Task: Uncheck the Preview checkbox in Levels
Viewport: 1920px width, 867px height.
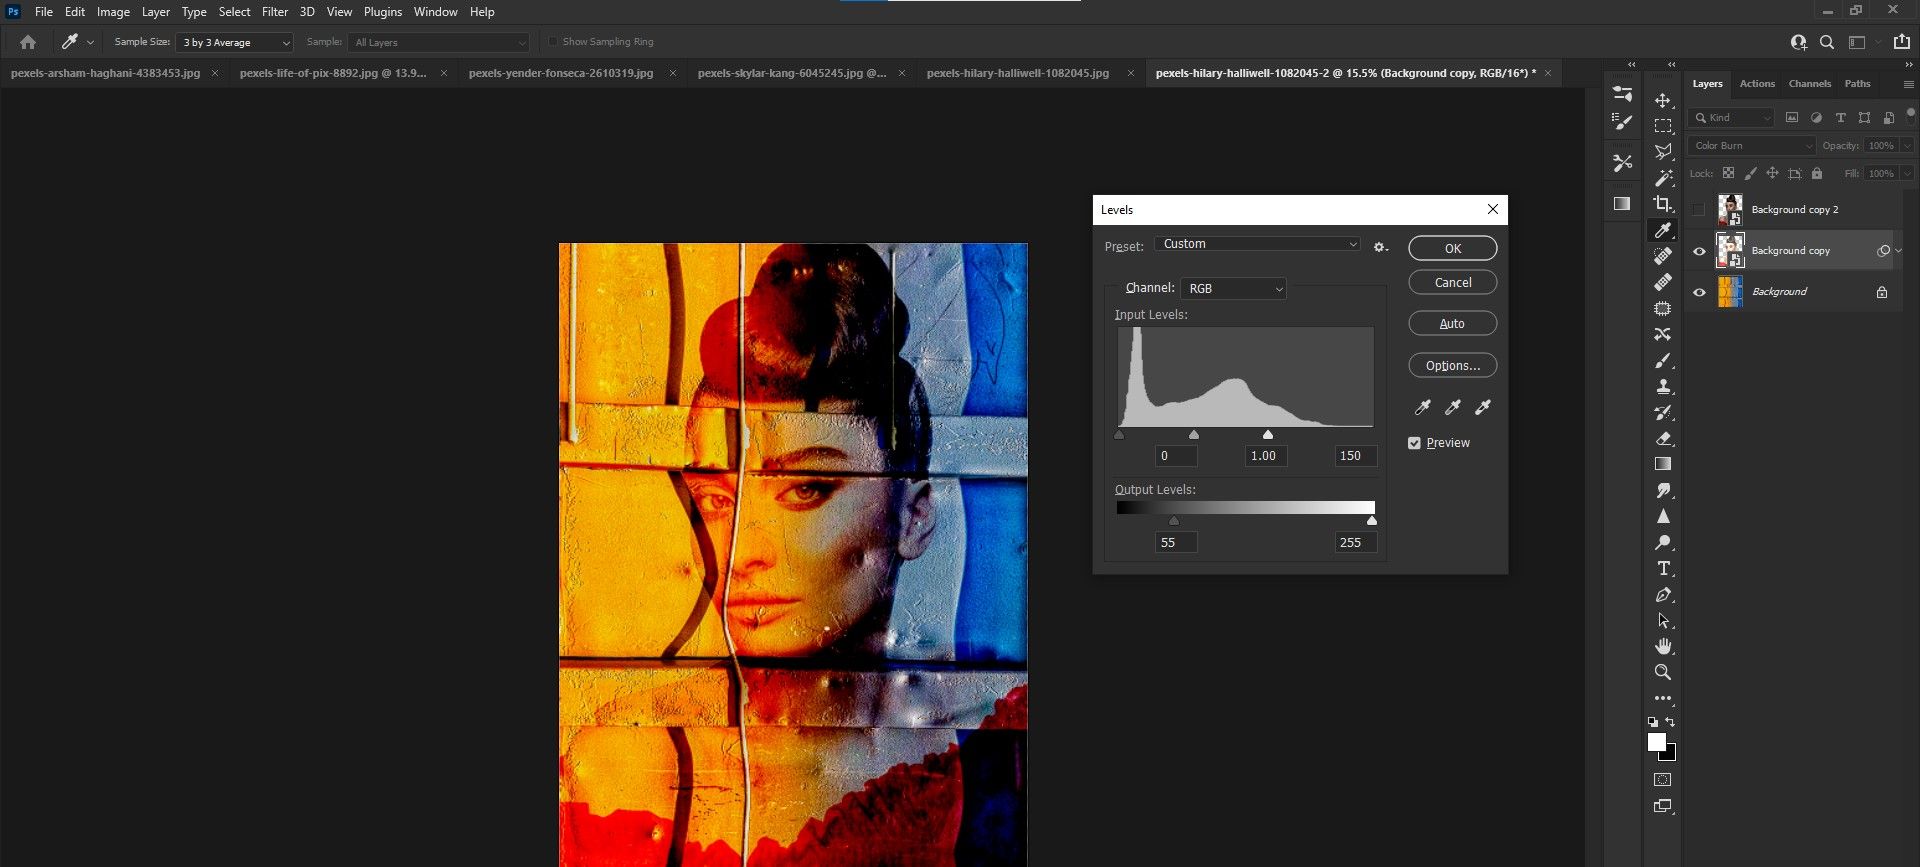Action: (x=1414, y=443)
